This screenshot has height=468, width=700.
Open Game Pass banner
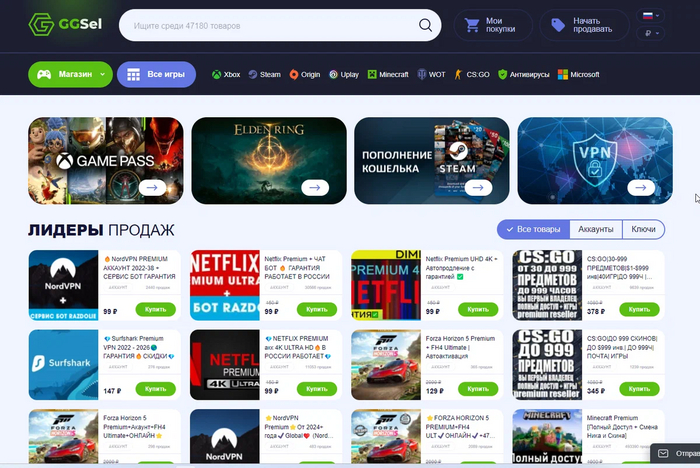[105, 160]
